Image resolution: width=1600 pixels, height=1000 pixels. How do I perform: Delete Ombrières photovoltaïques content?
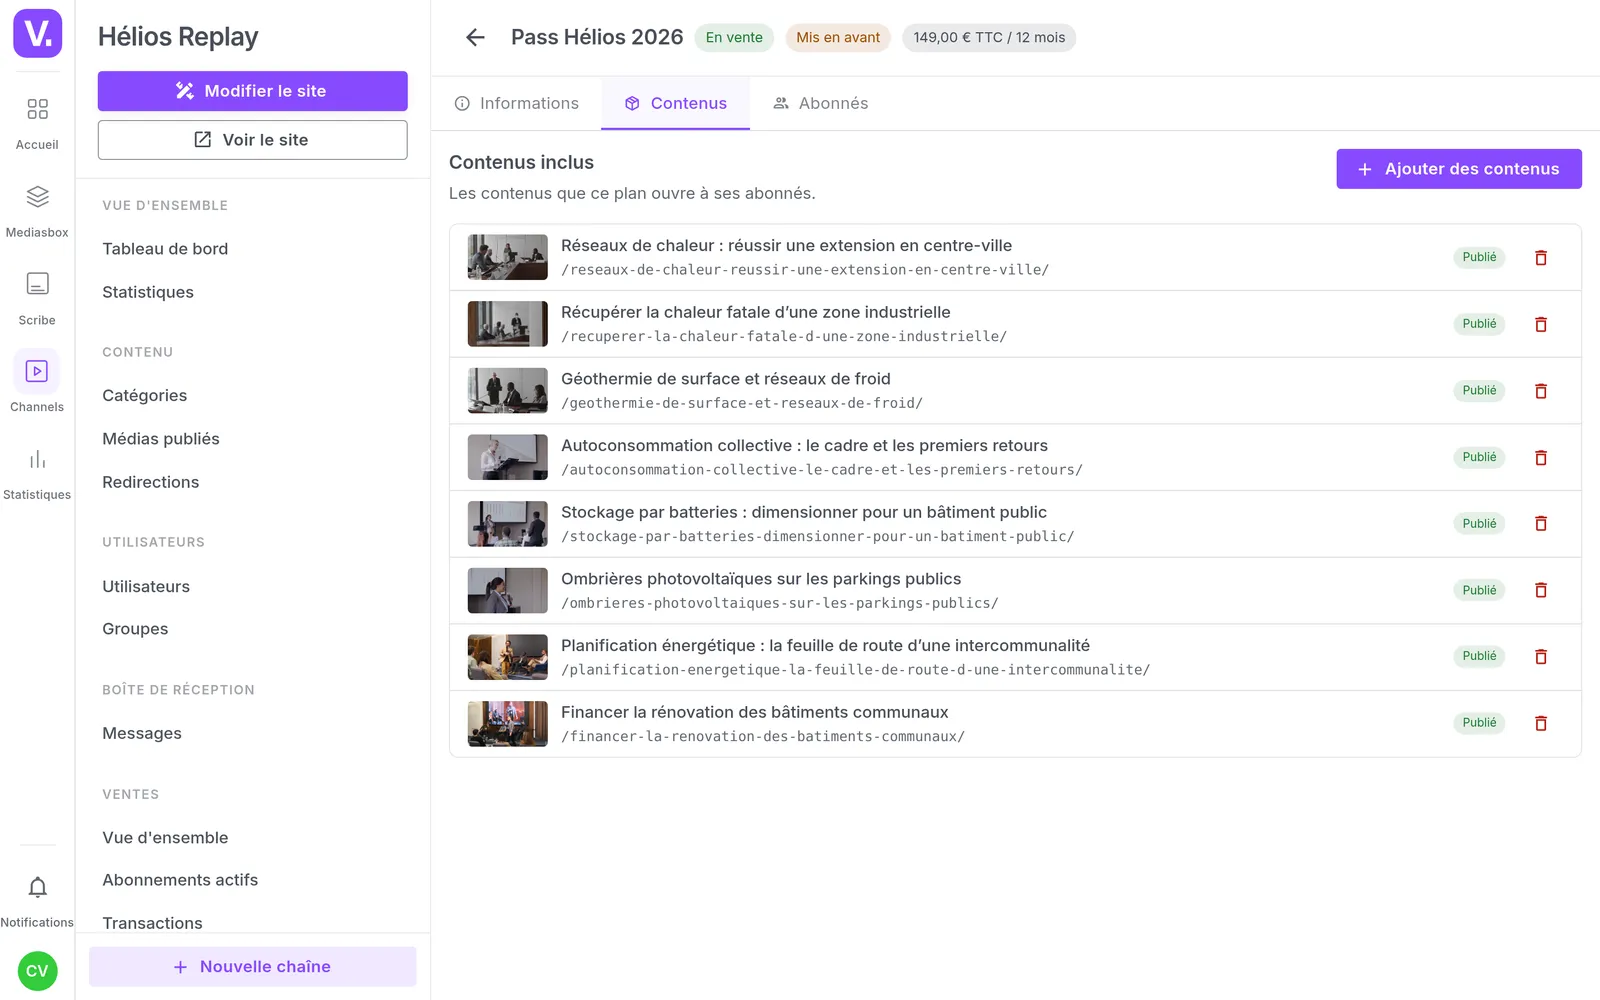(x=1541, y=590)
